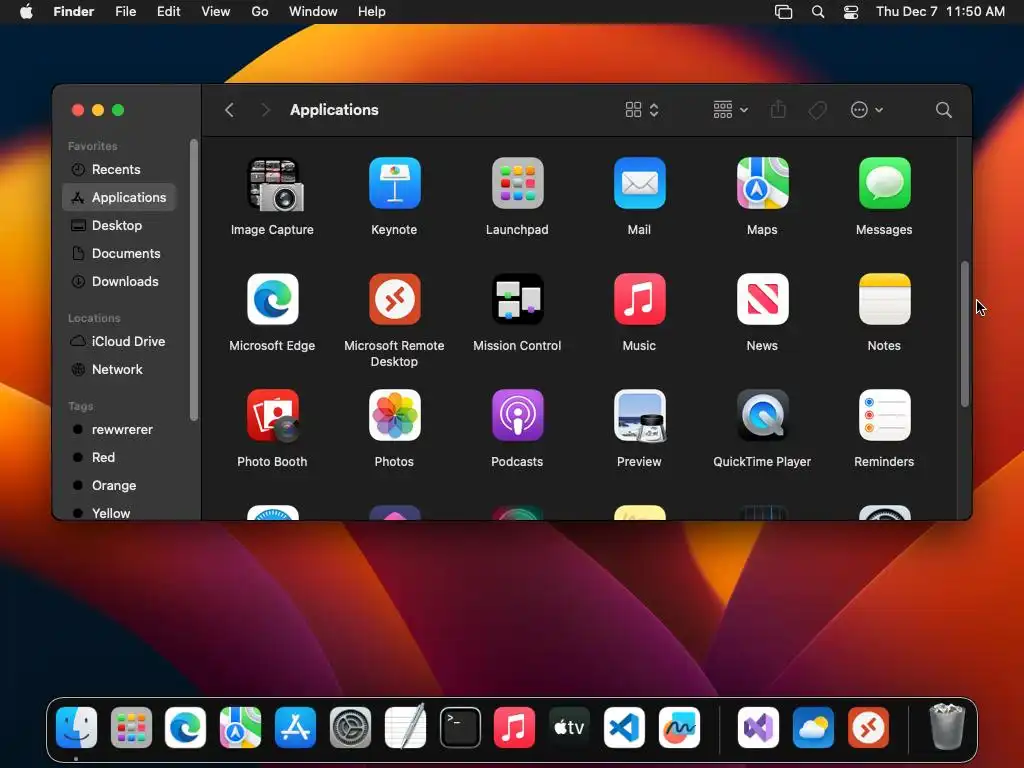Open the Edit menu
1024x768 pixels.
(x=168, y=12)
